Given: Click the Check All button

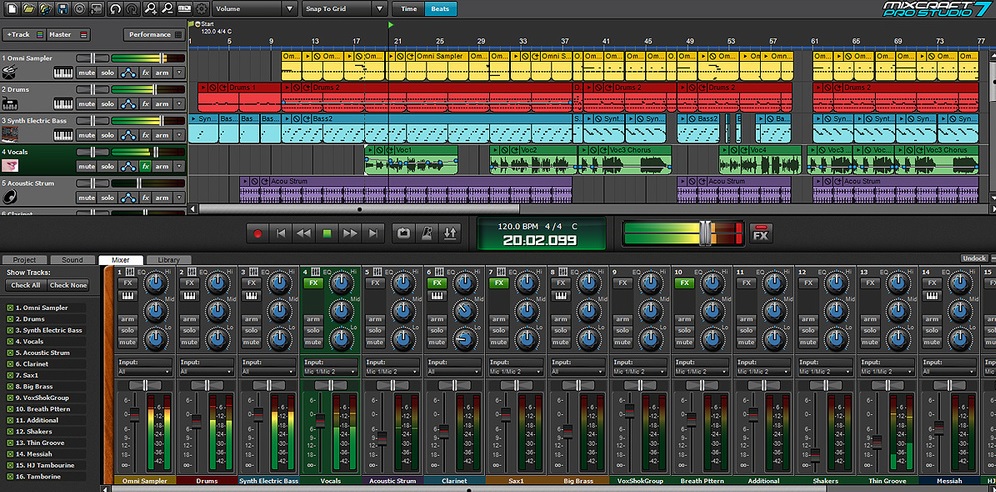Looking at the screenshot, I should (x=25, y=286).
